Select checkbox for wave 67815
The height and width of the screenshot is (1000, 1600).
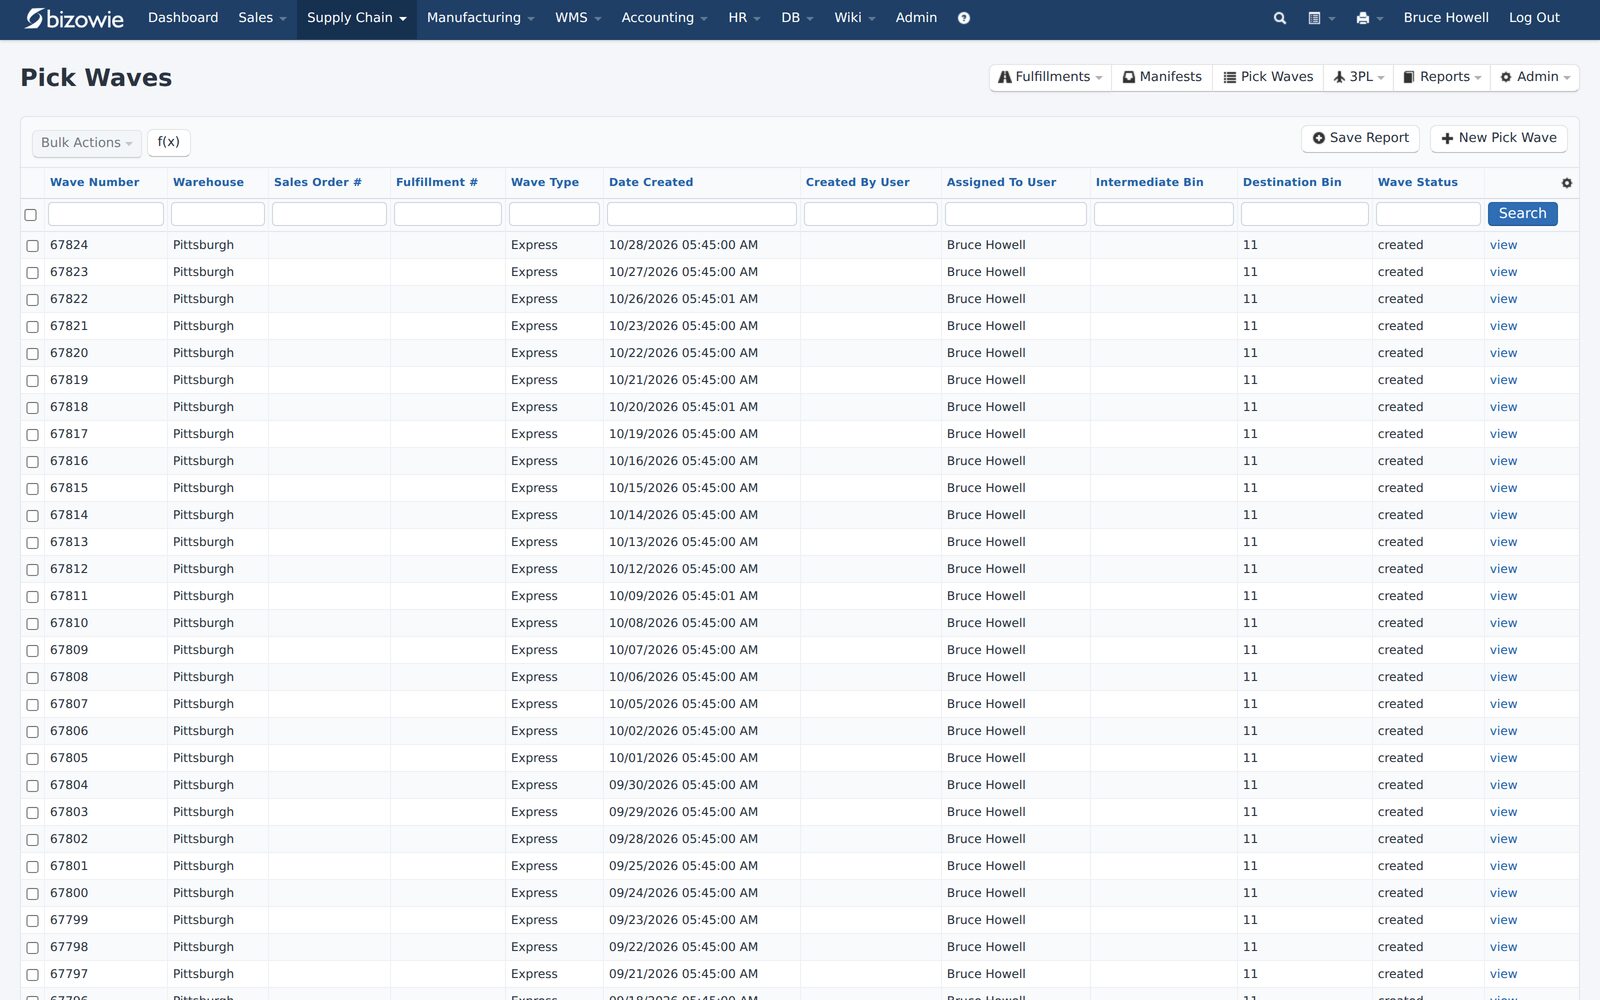coord(32,489)
